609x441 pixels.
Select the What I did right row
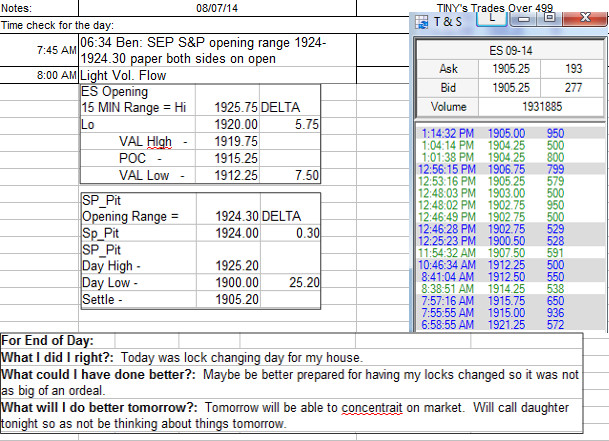pos(291,357)
